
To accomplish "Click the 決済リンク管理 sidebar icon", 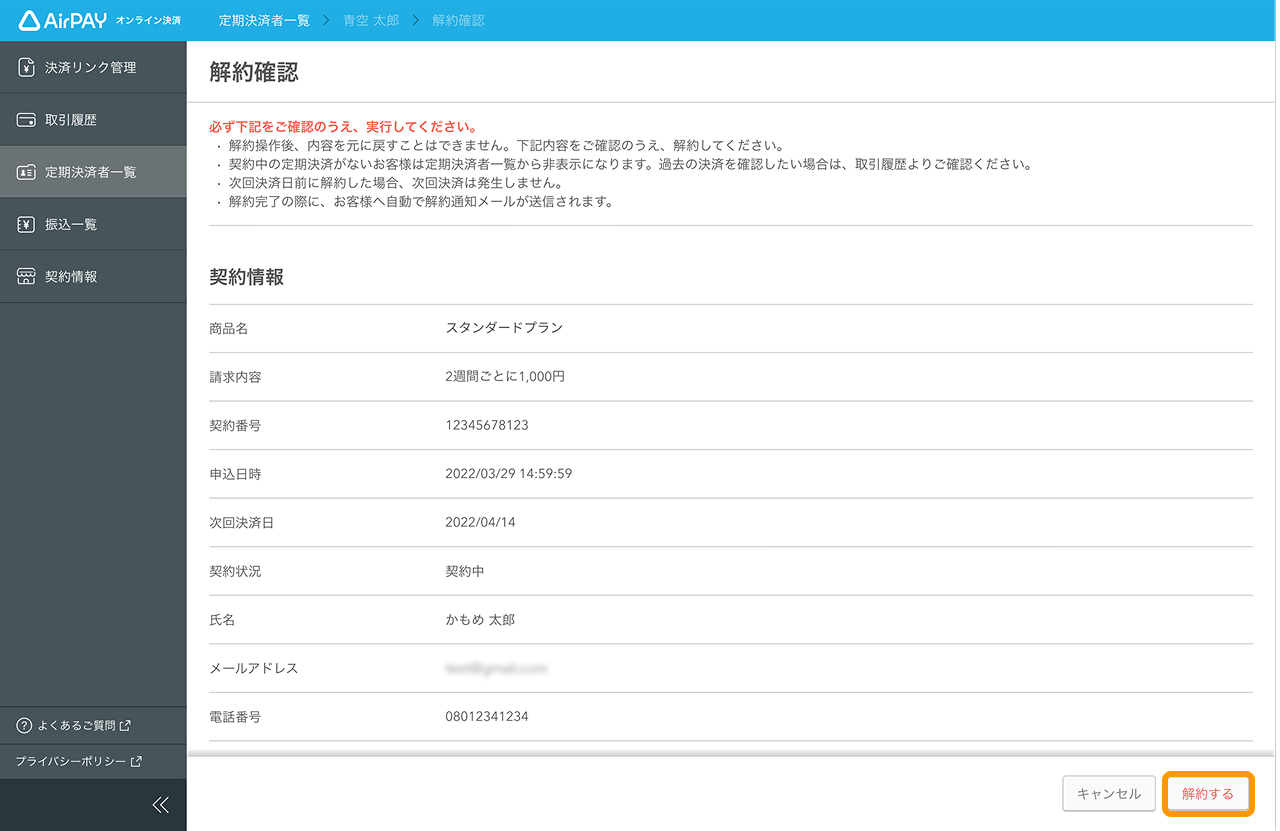I will (x=27, y=68).
